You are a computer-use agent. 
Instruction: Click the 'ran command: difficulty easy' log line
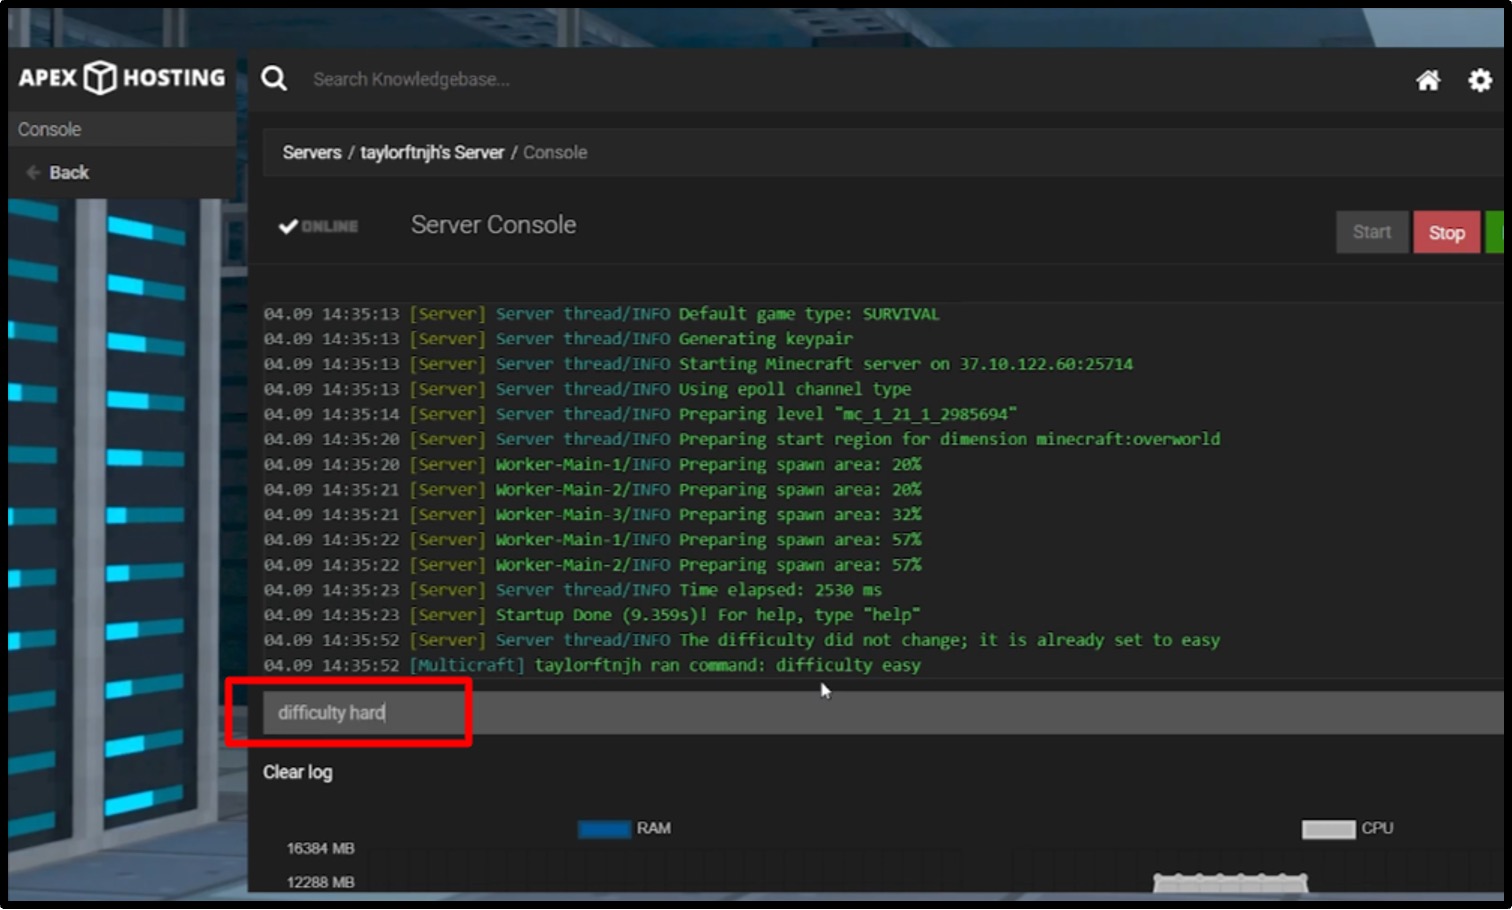[x=727, y=665]
